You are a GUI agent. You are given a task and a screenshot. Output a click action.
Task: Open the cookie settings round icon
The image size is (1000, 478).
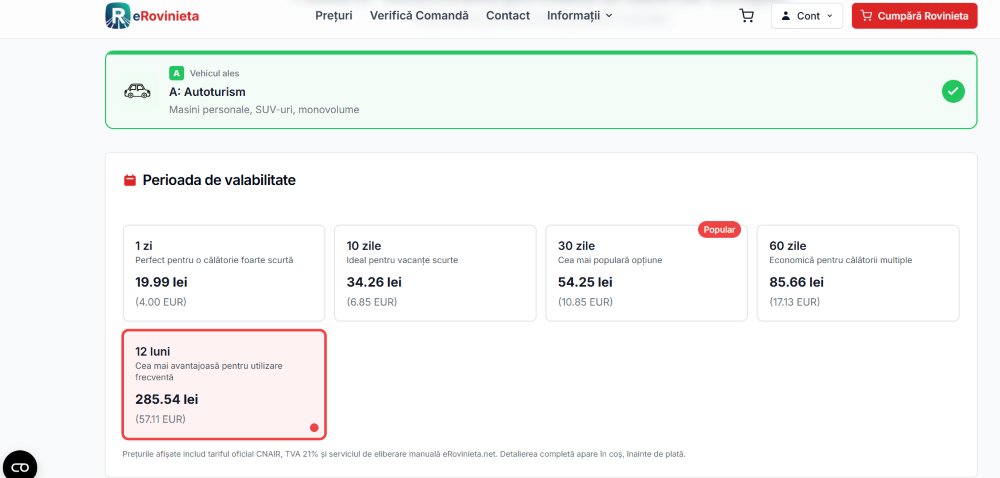[19, 467]
